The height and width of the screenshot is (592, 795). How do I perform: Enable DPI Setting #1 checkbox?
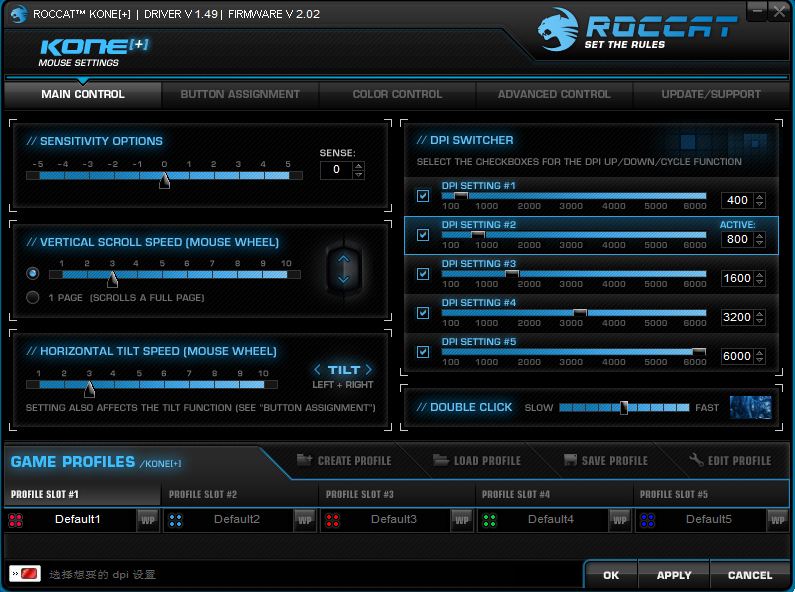point(423,196)
